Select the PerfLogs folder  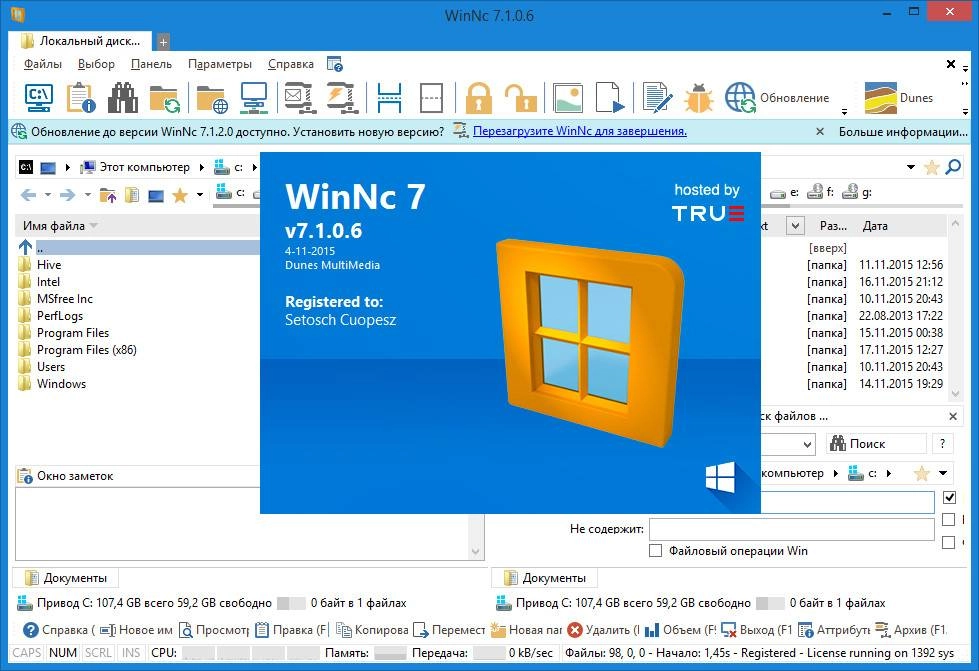pyautogui.click(x=59, y=316)
